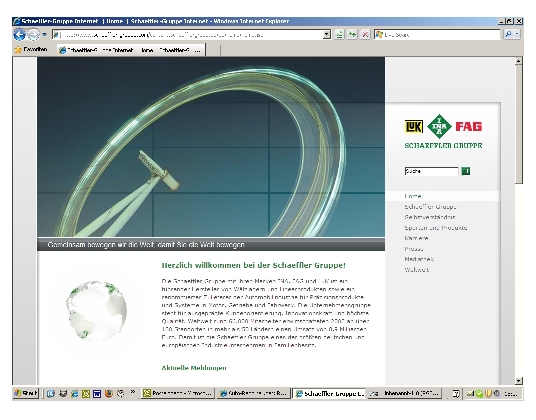Open Karriere in the site navigation

[416, 238]
